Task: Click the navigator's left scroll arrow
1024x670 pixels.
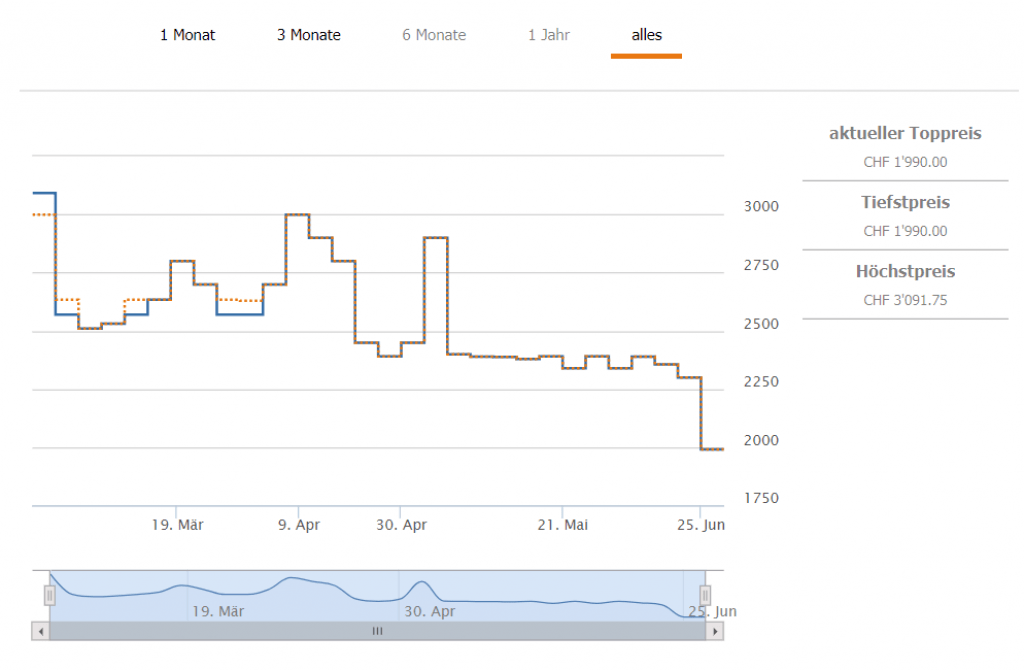Action: 40,631
